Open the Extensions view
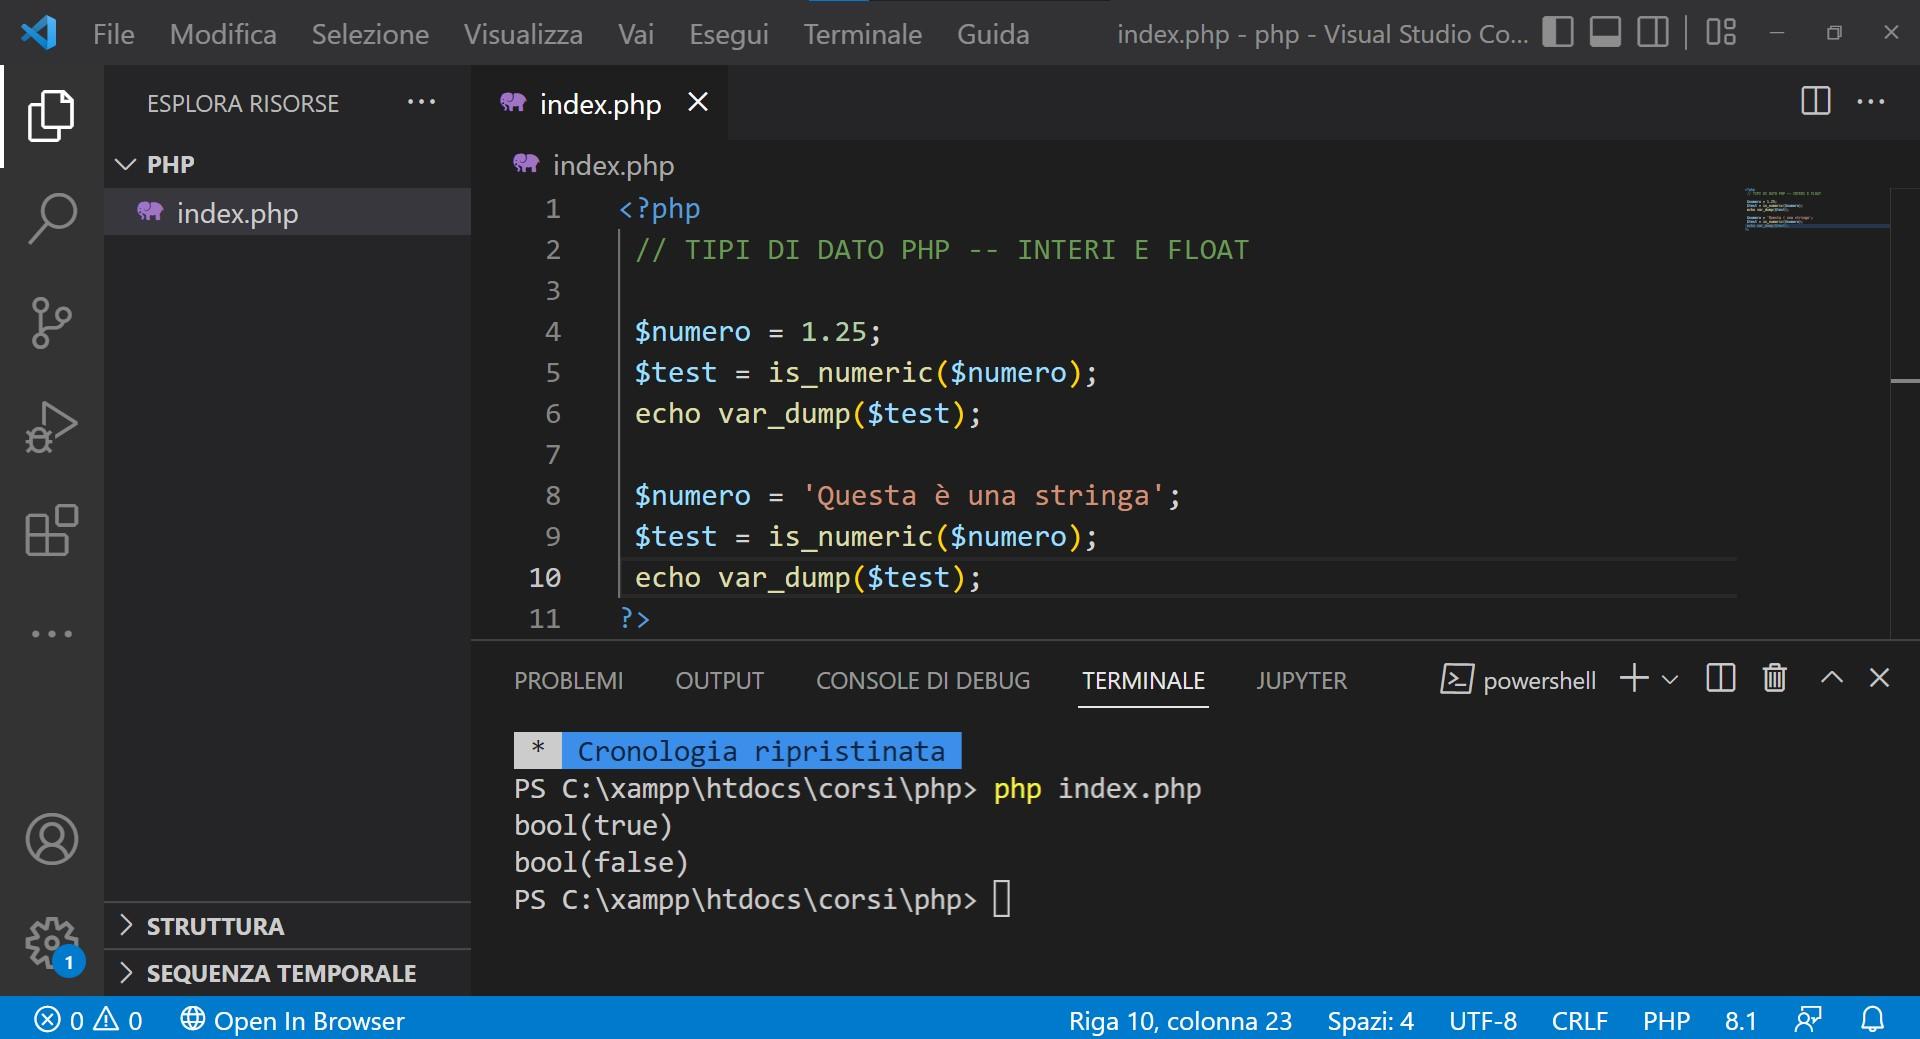Viewport: 1920px width, 1039px height. [51, 530]
